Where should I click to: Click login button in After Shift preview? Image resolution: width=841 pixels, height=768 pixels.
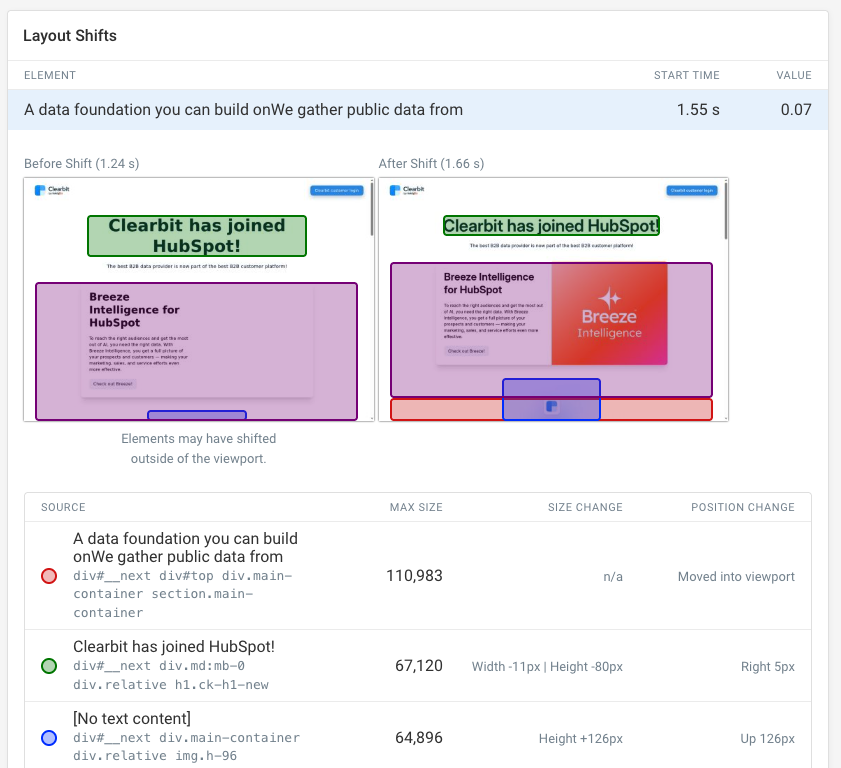point(691,190)
